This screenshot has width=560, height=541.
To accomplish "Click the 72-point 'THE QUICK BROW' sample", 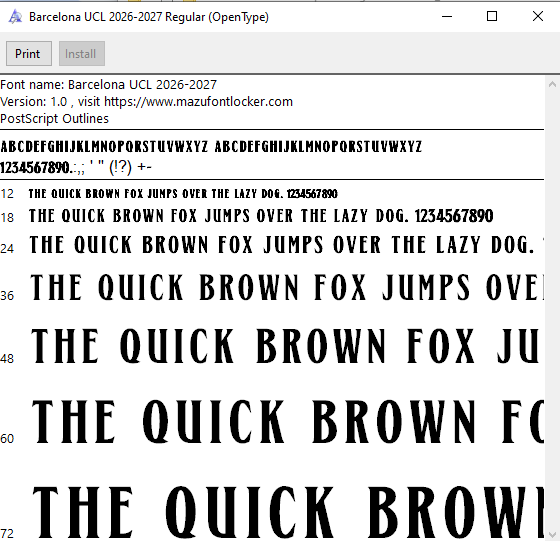I will click(x=288, y=512).
